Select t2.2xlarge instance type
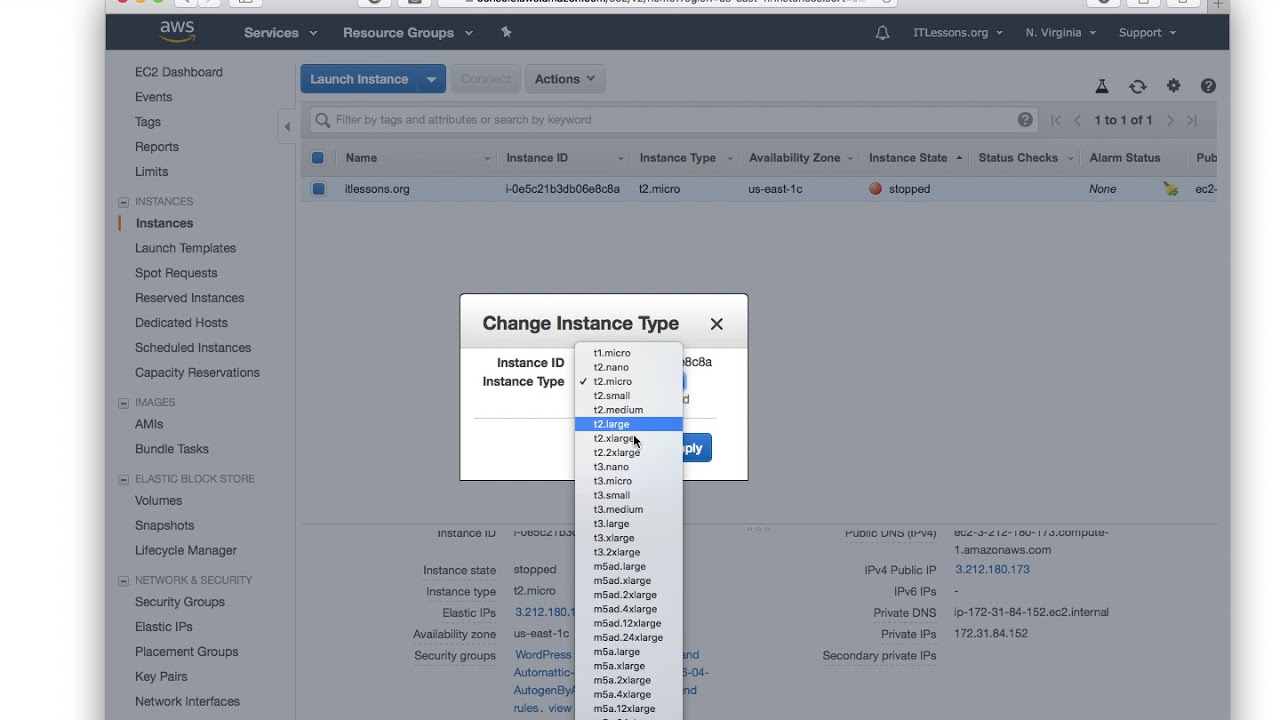Viewport: 1280px width, 720px height. 628,452
